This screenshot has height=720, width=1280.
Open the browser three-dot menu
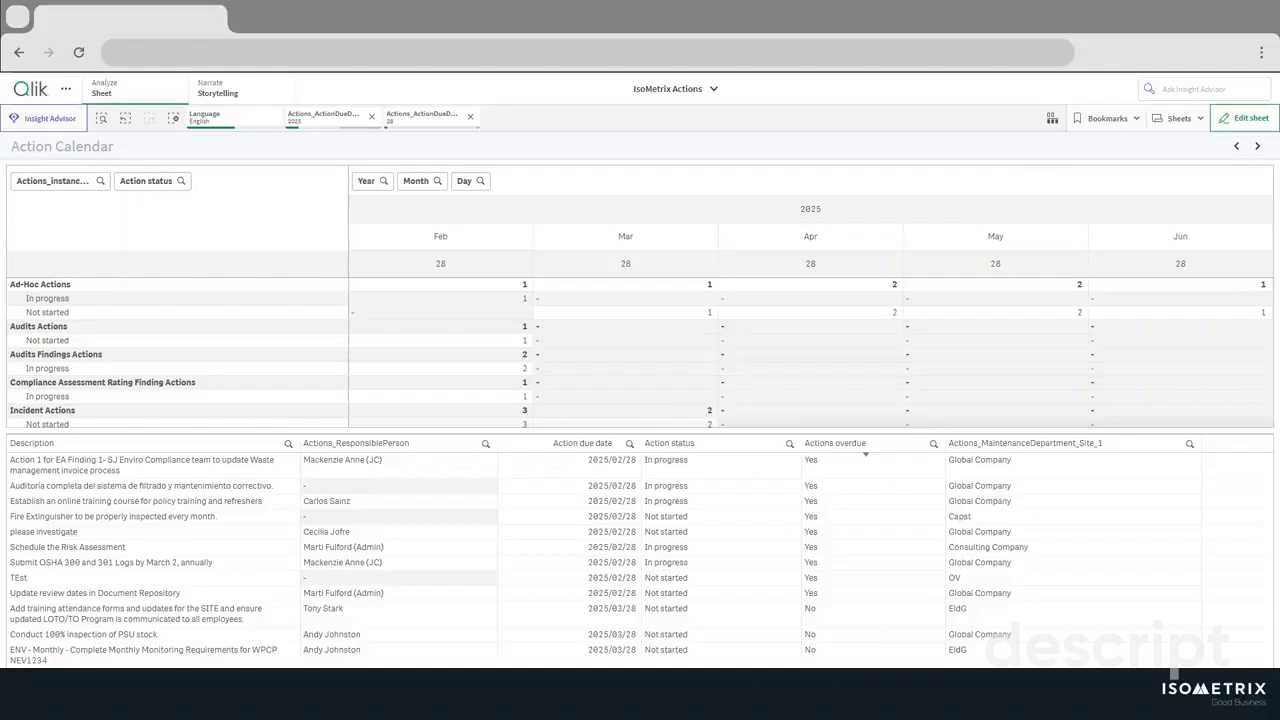pos(1262,52)
